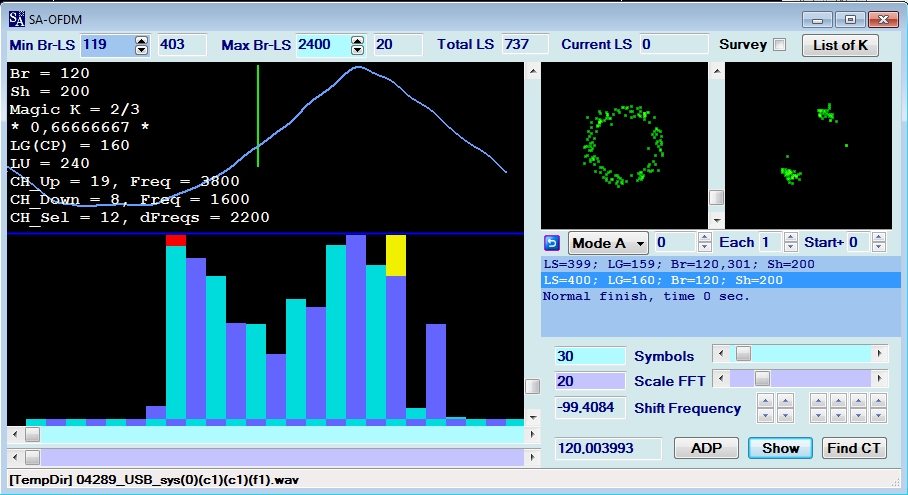Viewport: 908px width, 495px height.
Task: Click right arrow of the lavender horizontal scrollbar
Action: [x=532, y=457]
